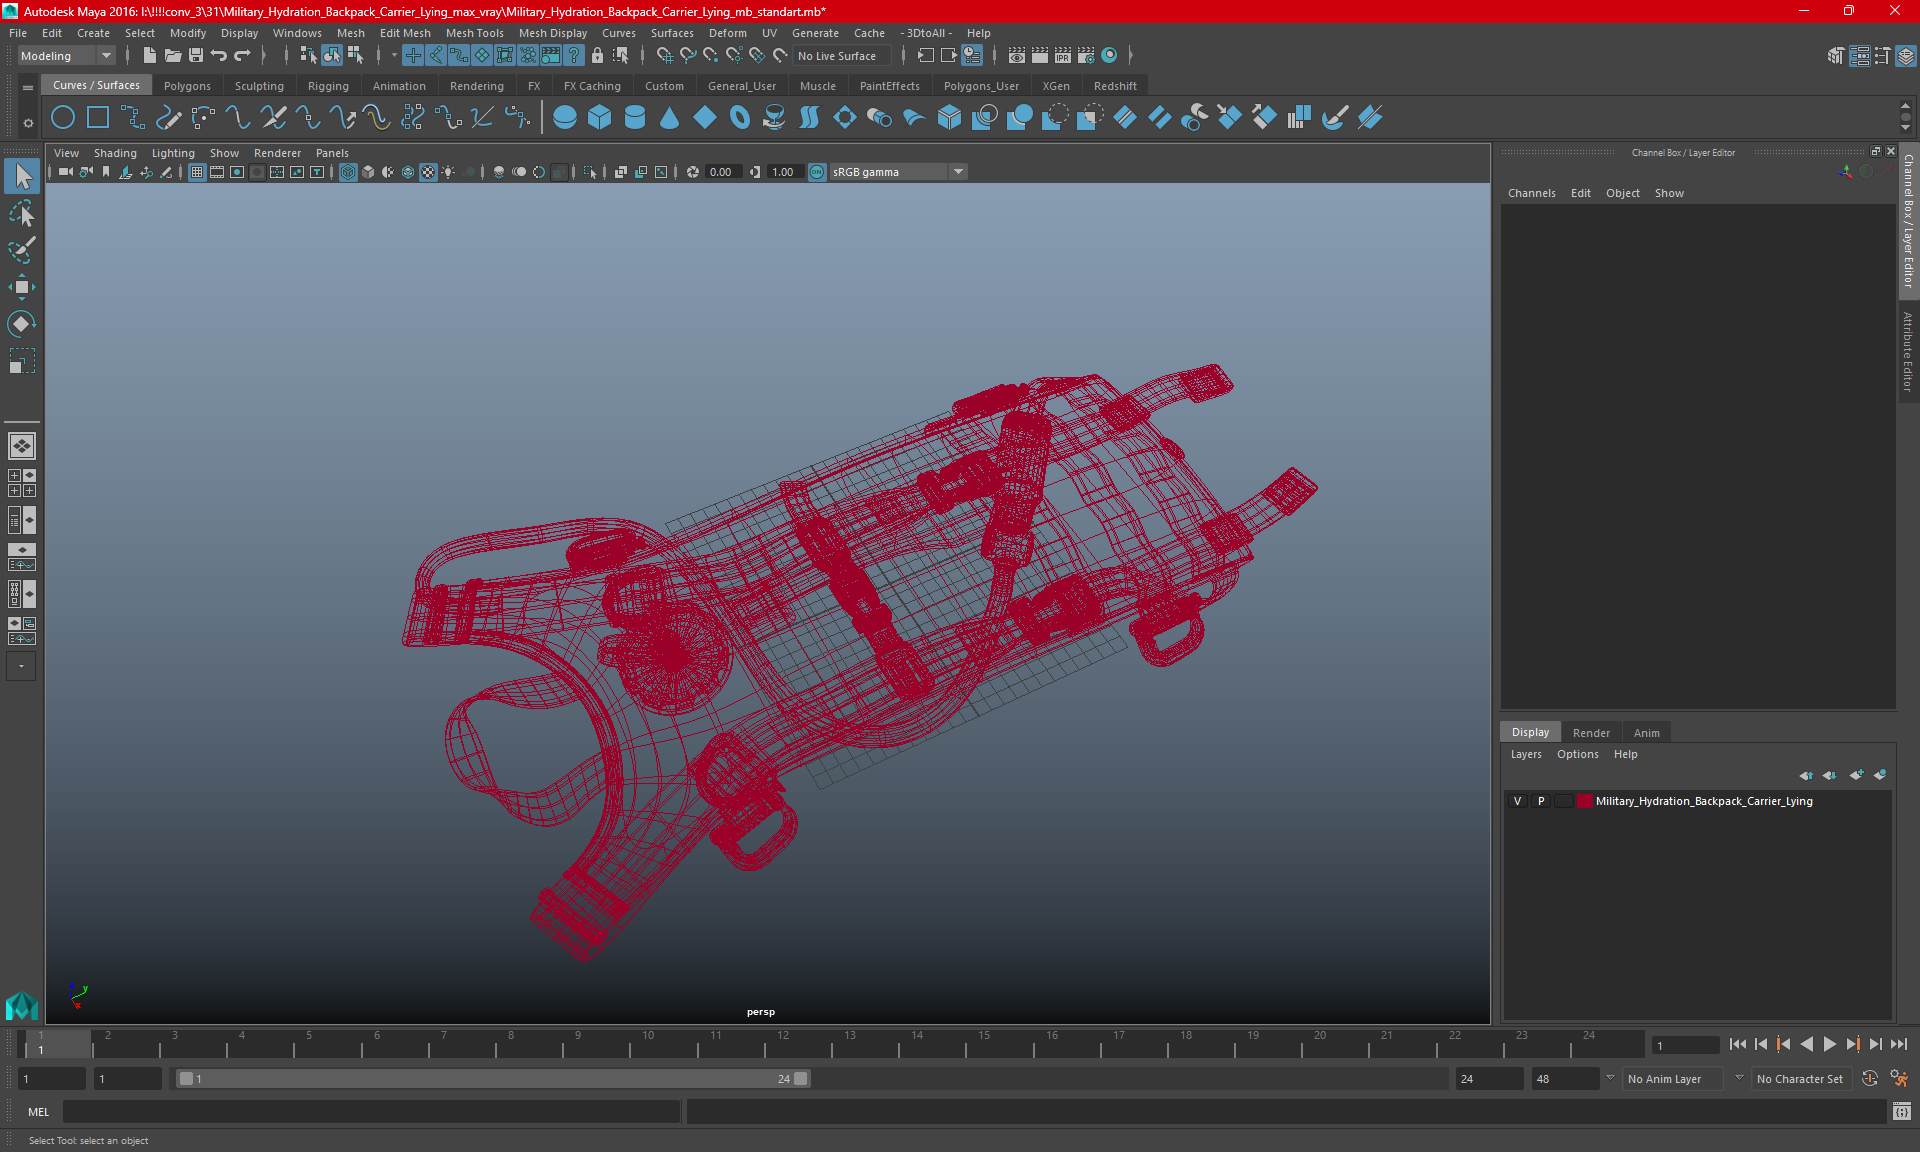Open the Renderer viewport menu
Screen dimensions: 1920x1152
click(277, 153)
